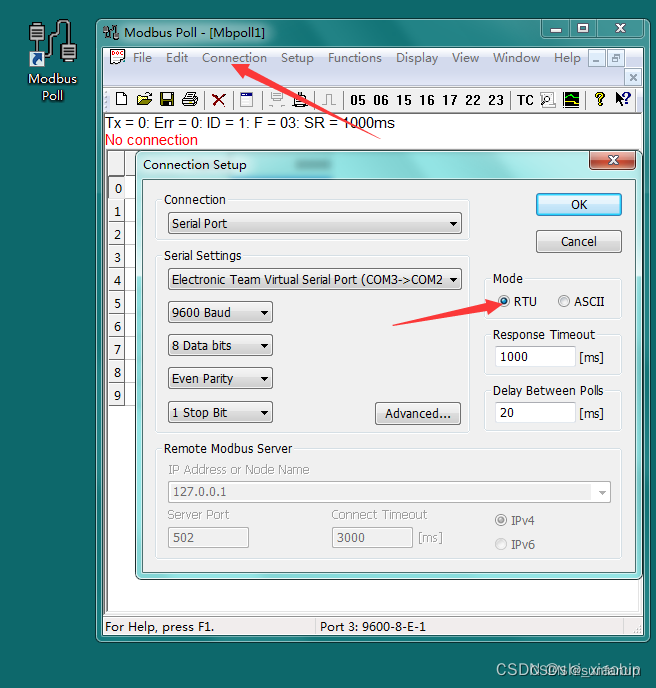
Task: Click the TC test center toolbar button
Action: [x=525, y=100]
